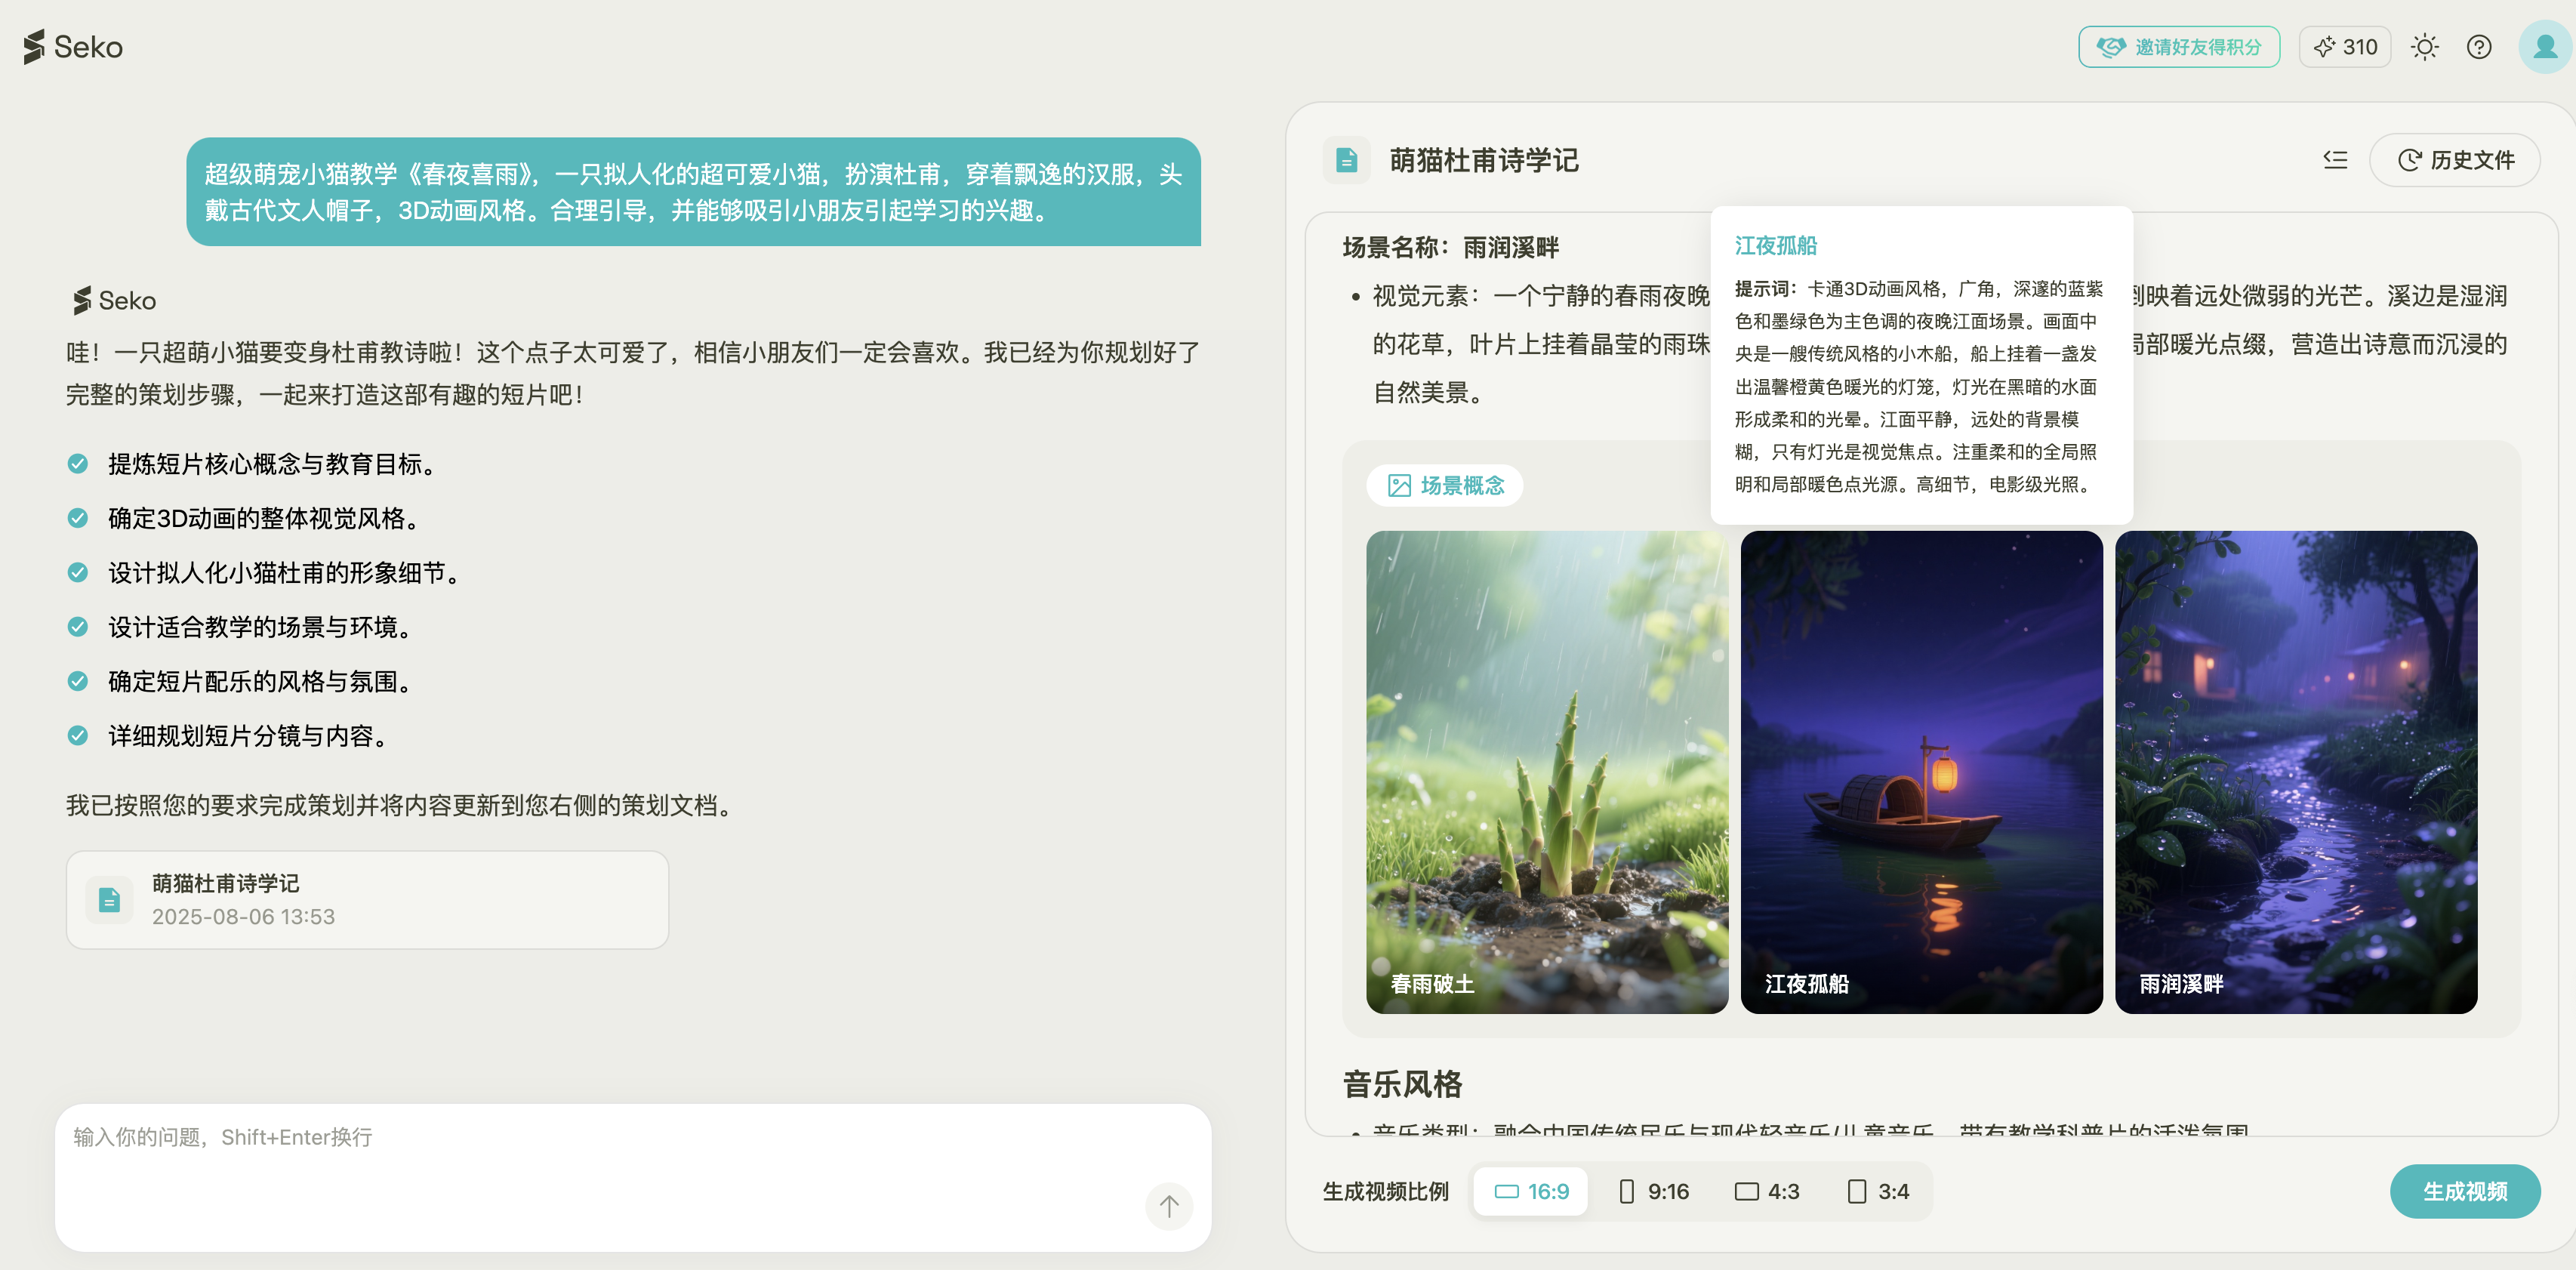This screenshot has width=2576, height=1270.
Task: Select the 3:4 video ratio
Action: pyautogui.click(x=1878, y=1192)
